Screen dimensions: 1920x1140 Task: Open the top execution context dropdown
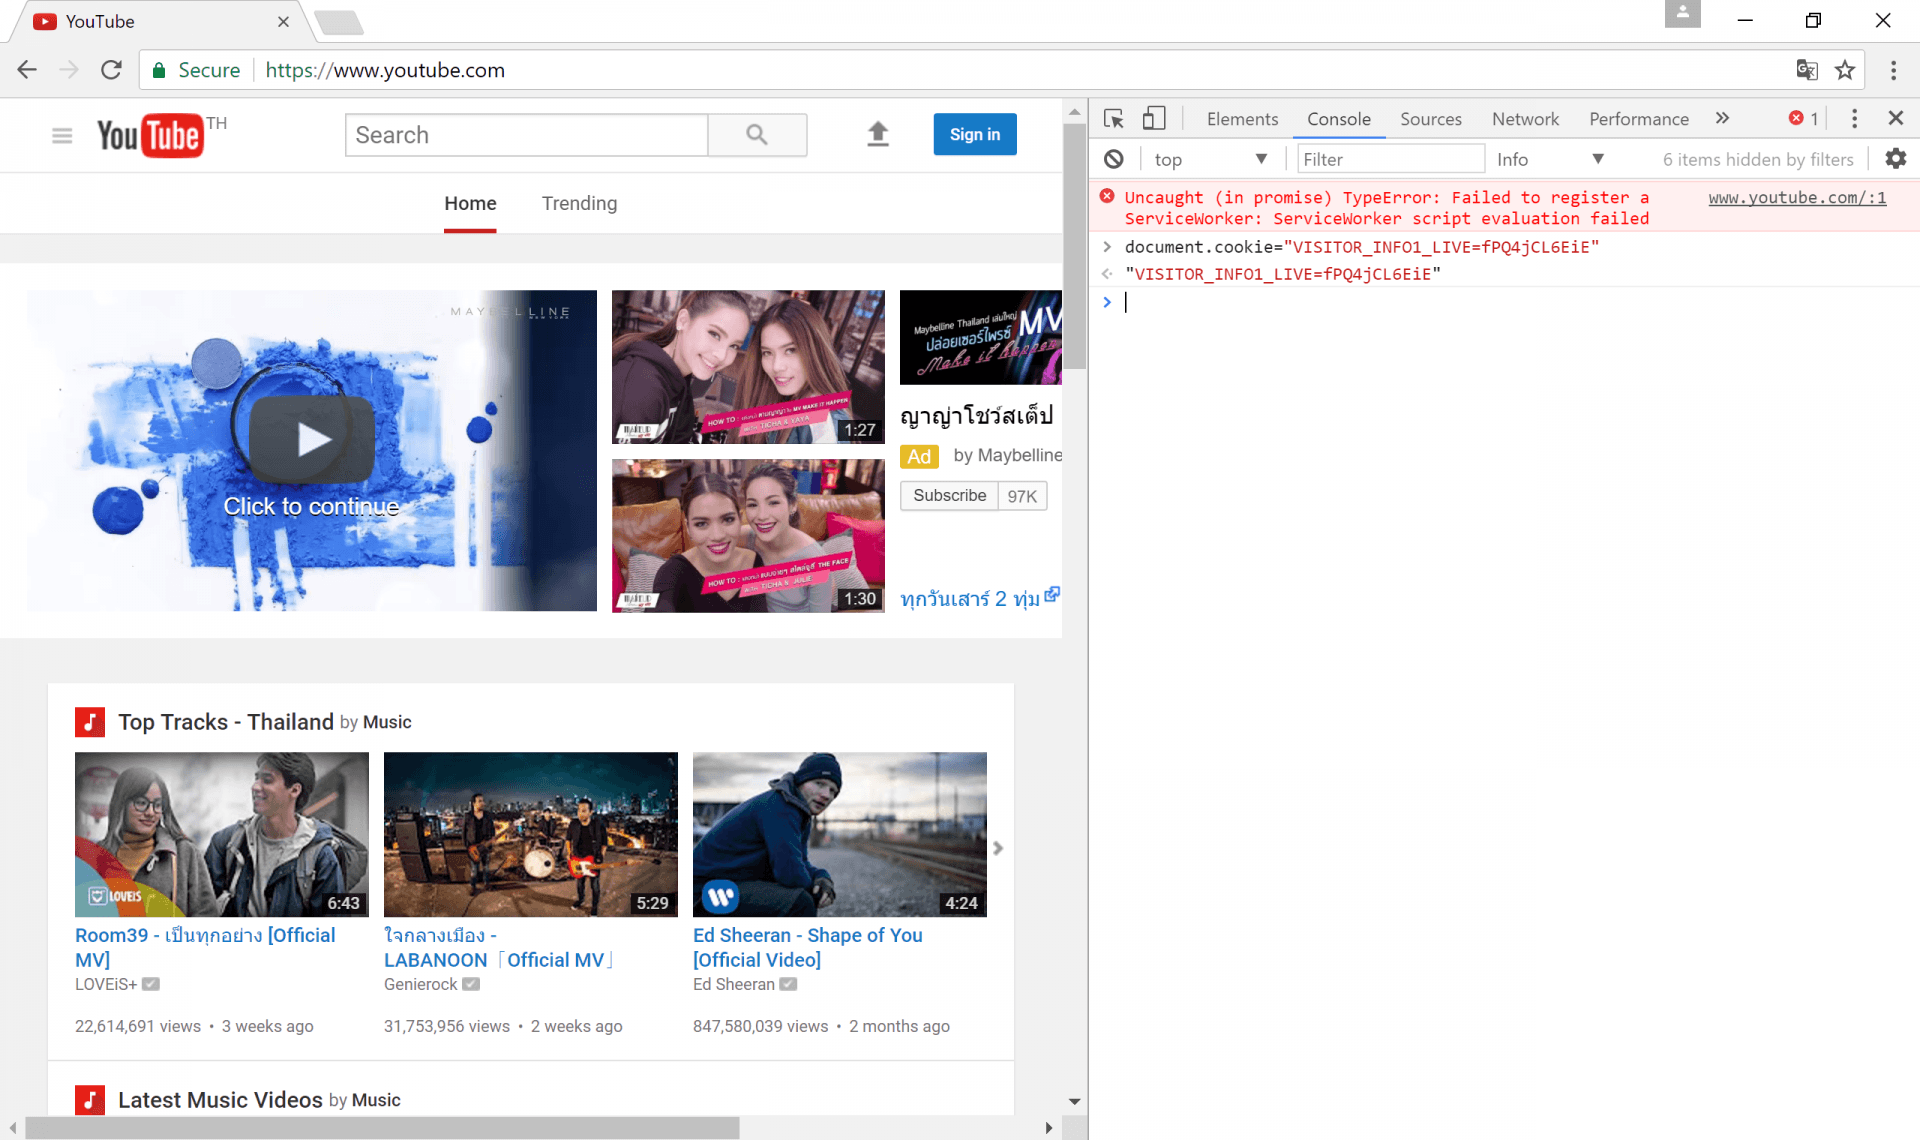[x=1210, y=159]
